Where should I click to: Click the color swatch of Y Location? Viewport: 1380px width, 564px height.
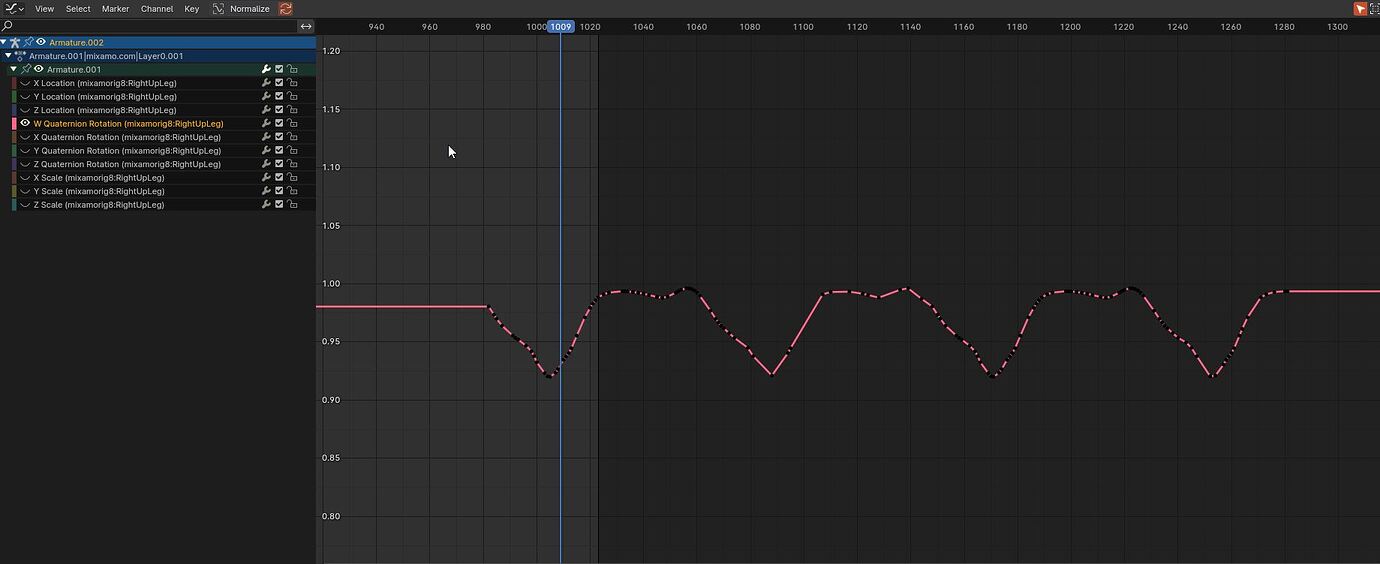[14, 97]
